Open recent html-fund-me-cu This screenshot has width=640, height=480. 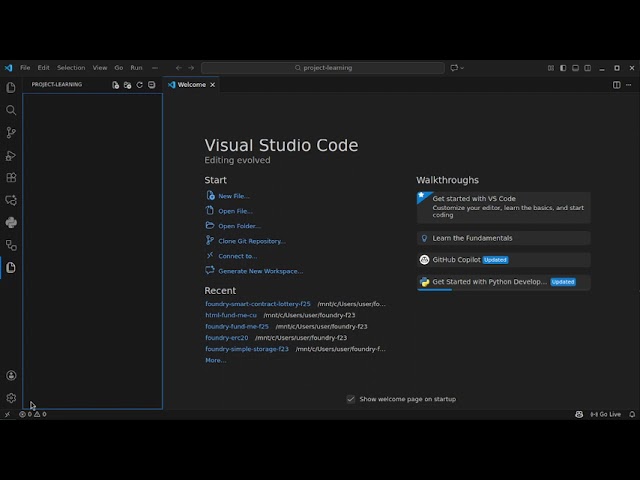click(231, 315)
